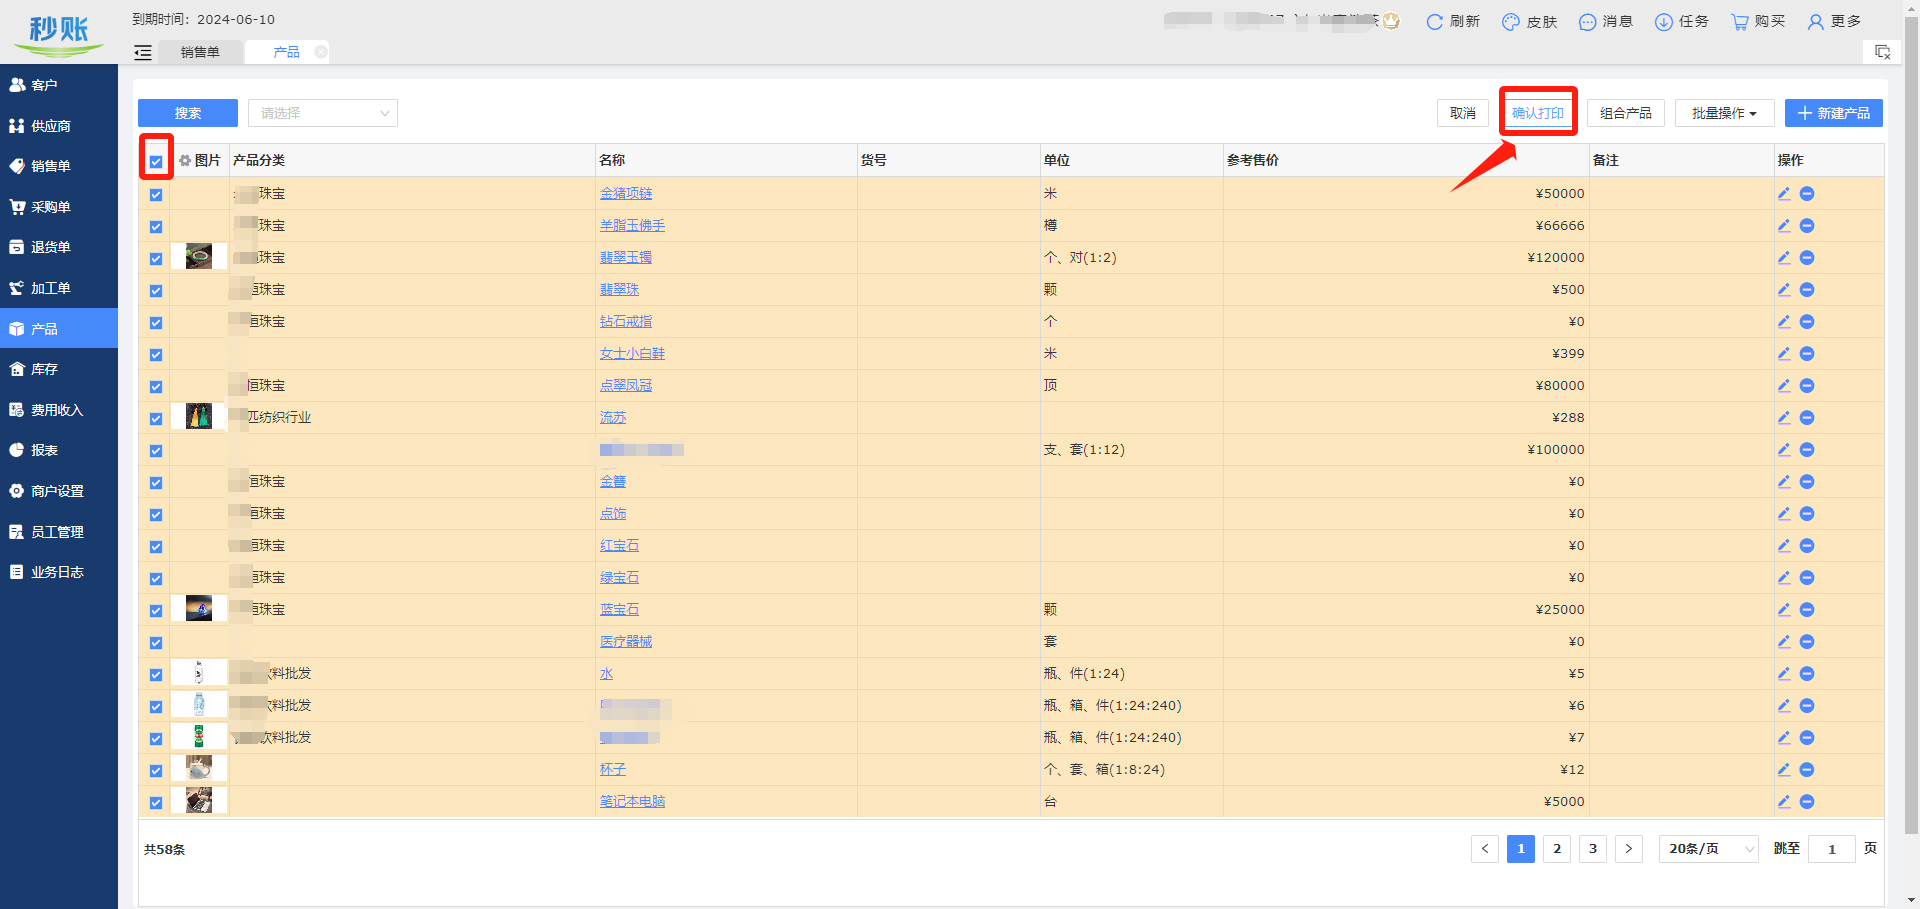1920x909 pixels.
Task: Click the edit pencil for 金猪项链 row
Action: 1784,194
